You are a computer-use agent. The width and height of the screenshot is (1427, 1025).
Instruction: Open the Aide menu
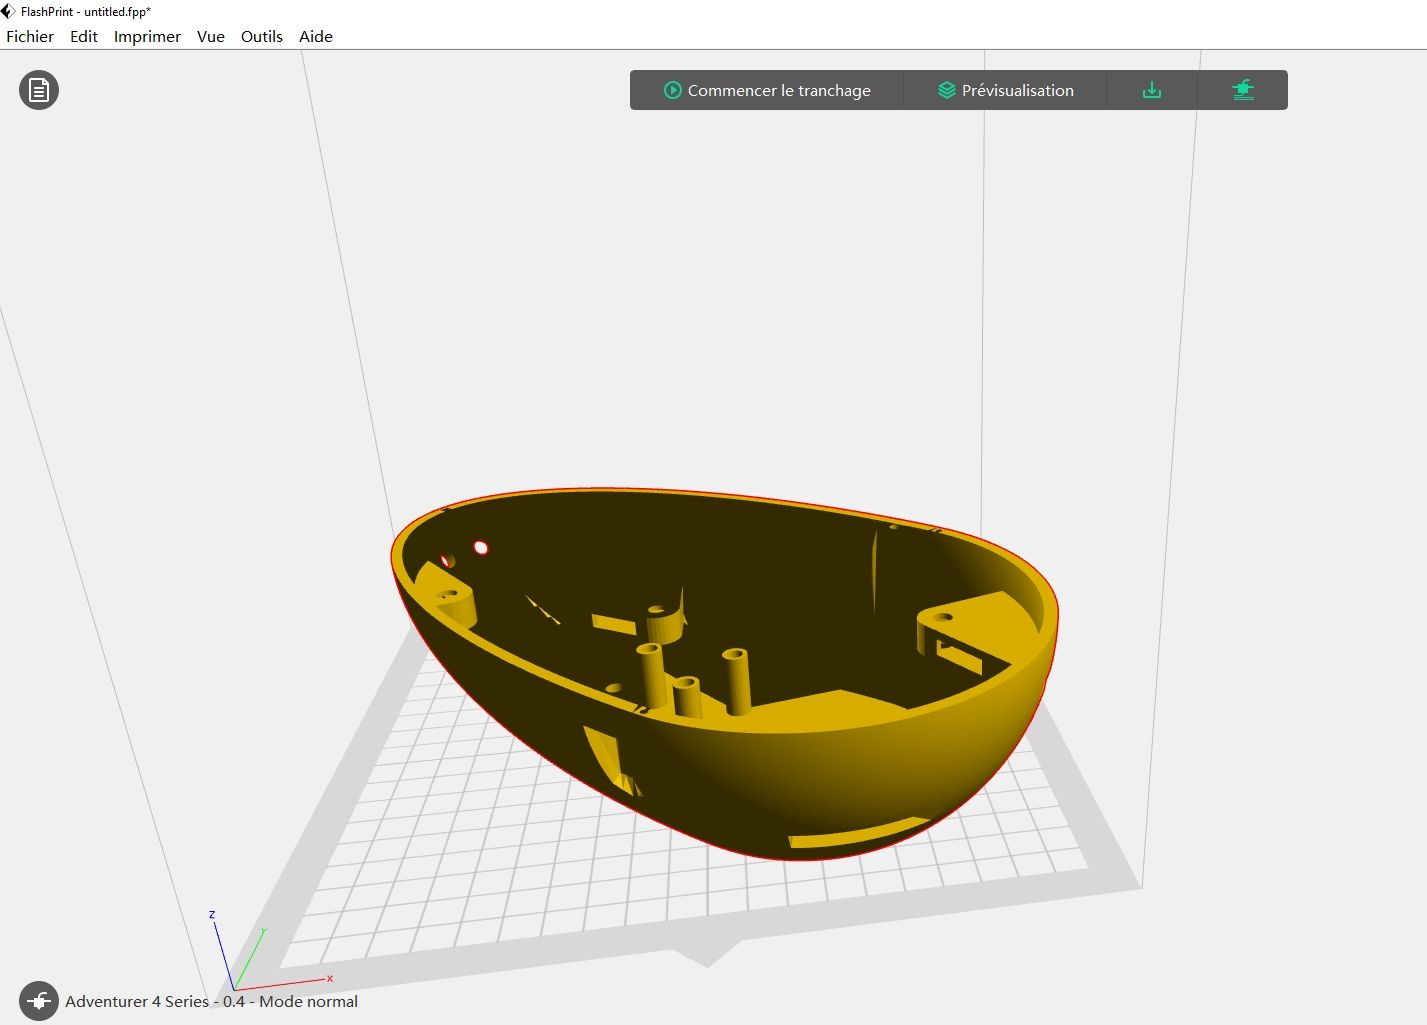coord(316,36)
